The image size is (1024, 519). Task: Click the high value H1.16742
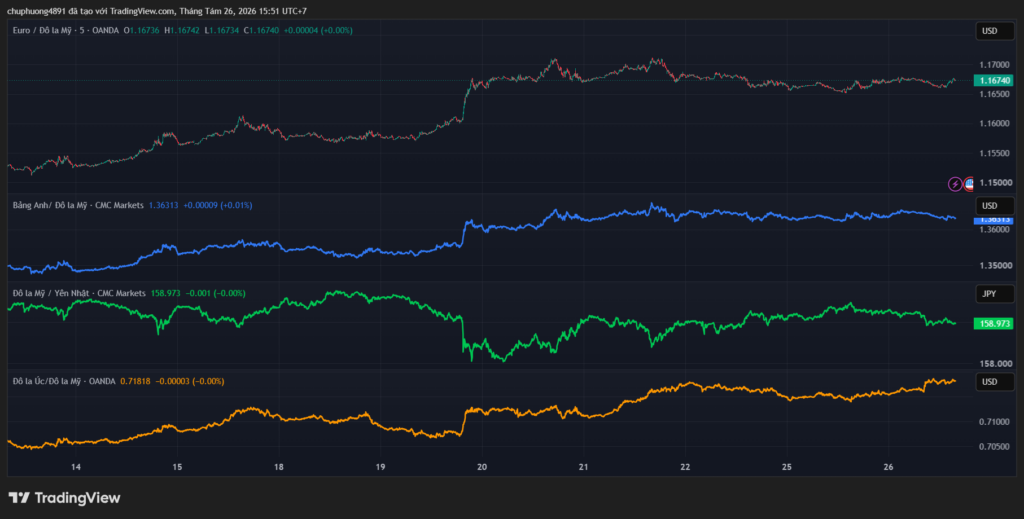(x=182, y=30)
